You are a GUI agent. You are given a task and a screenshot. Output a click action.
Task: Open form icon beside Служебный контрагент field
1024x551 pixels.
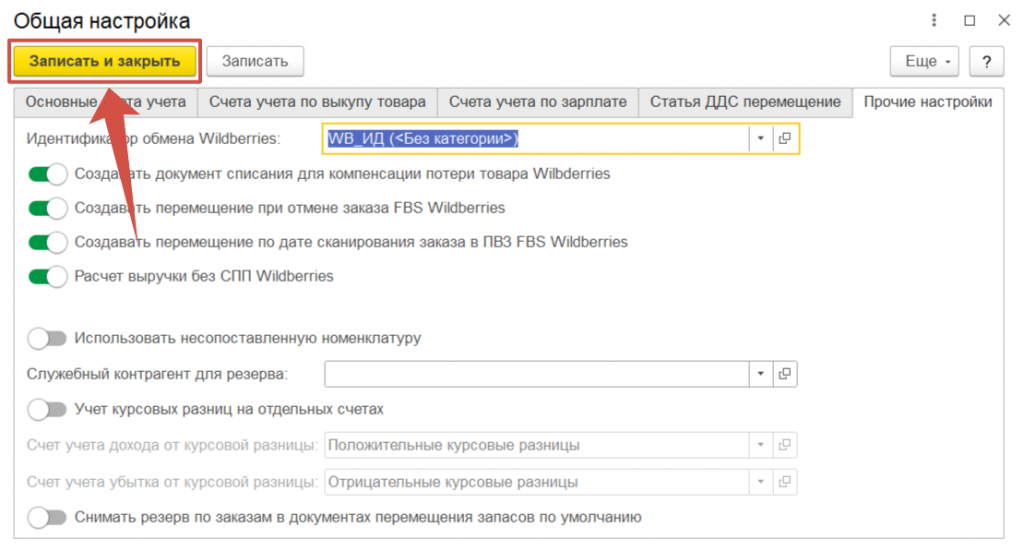[x=785, y=374]
